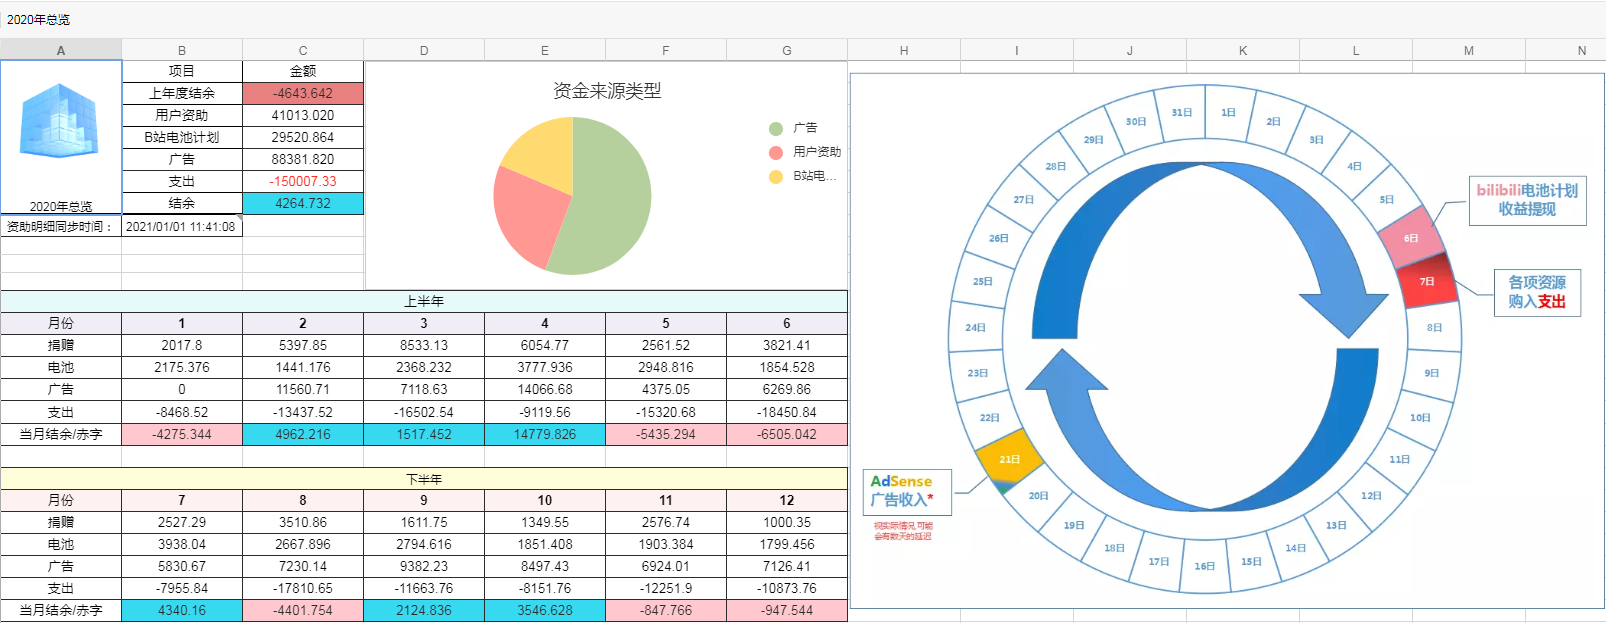Click the 16日 ring segment
Screen dimensions: 1606x623
[x=1205, y=566]
